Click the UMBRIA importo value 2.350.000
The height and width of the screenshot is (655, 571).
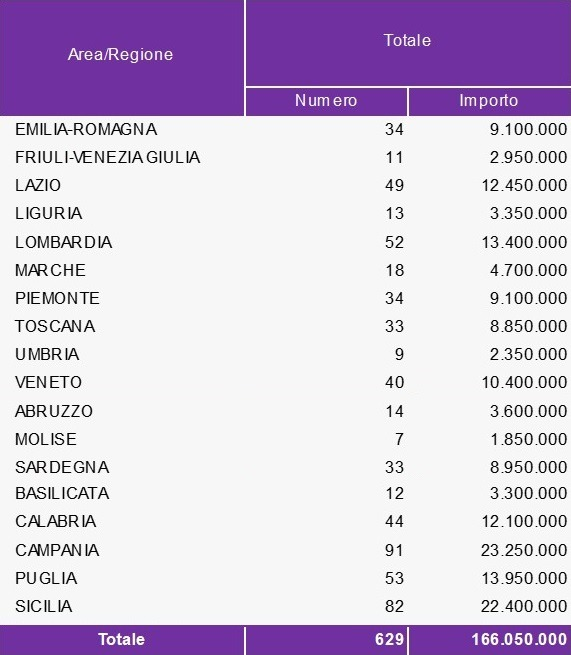528,354
